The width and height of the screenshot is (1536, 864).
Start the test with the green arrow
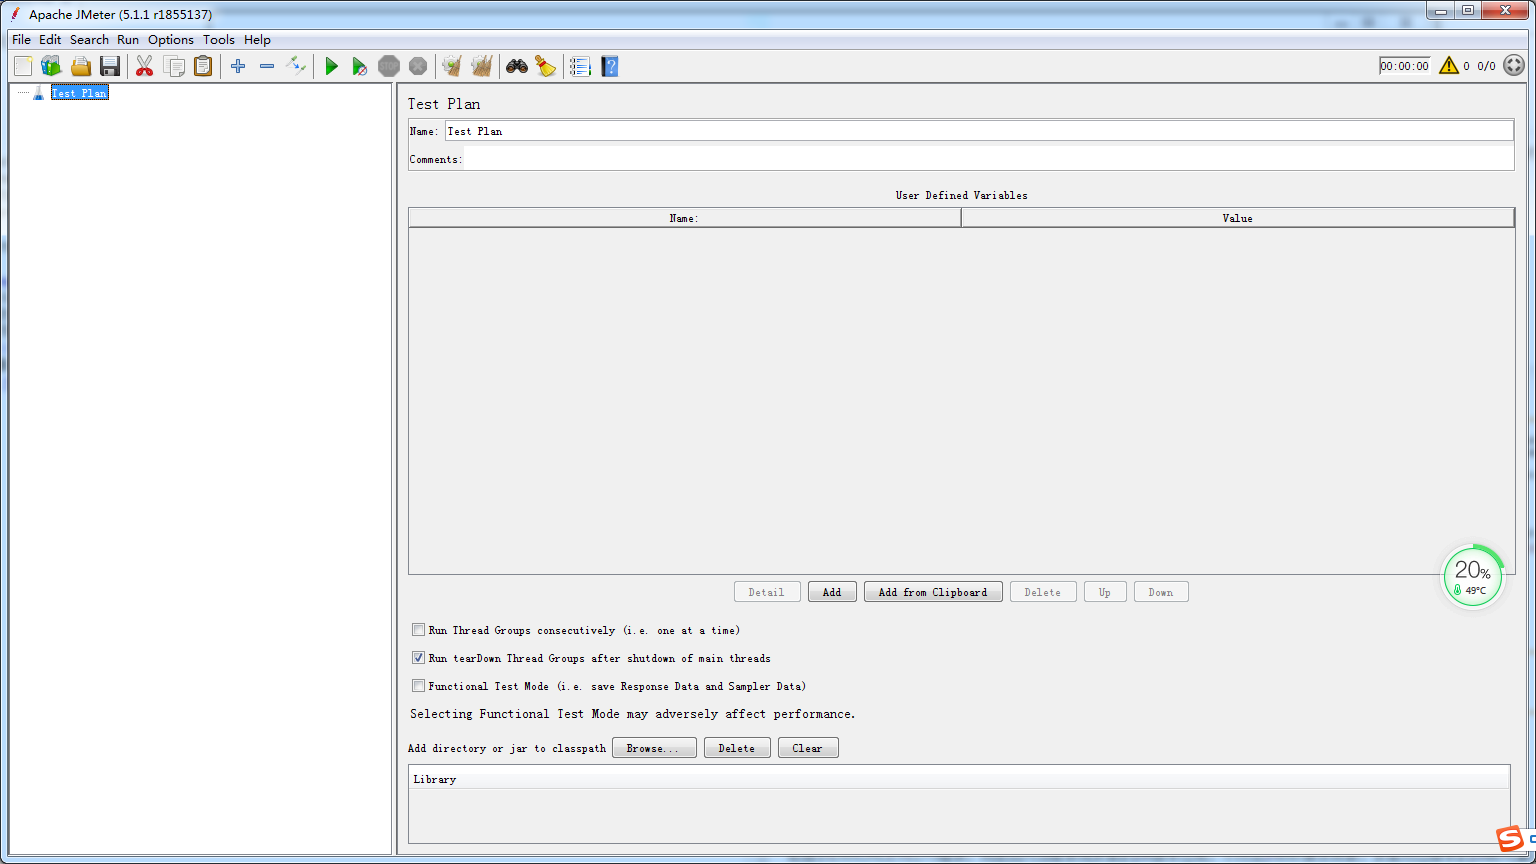click(x=331, y=66)
